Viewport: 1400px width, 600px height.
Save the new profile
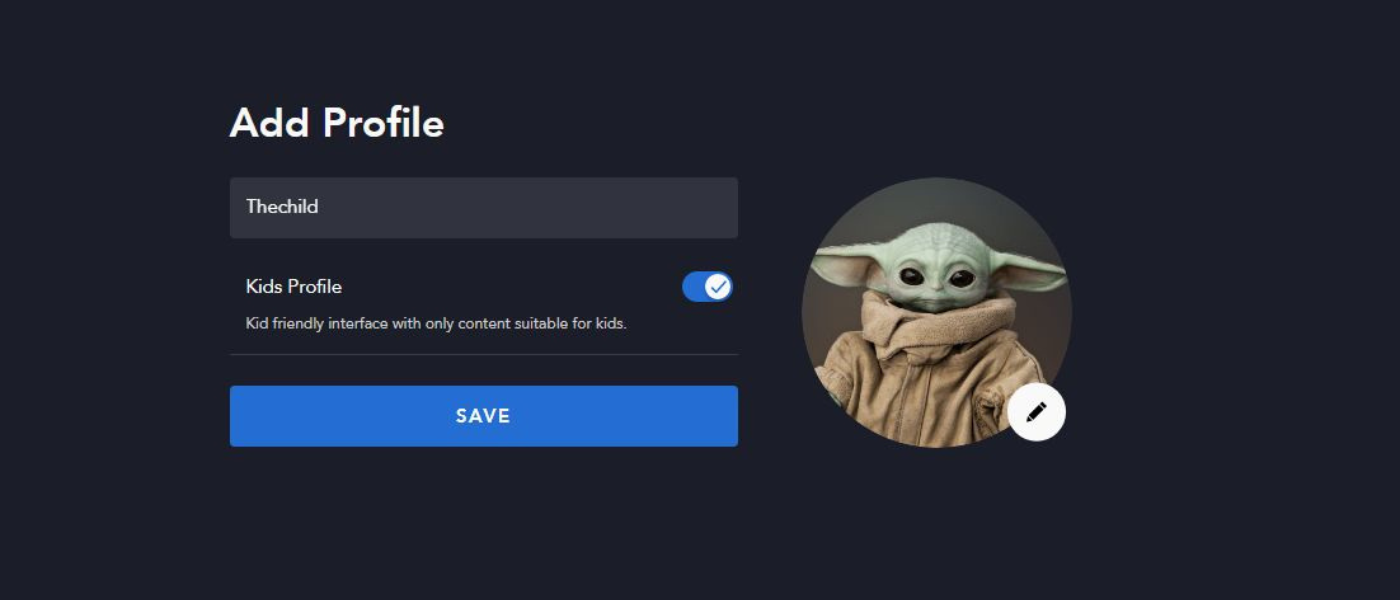click(484, 416)
